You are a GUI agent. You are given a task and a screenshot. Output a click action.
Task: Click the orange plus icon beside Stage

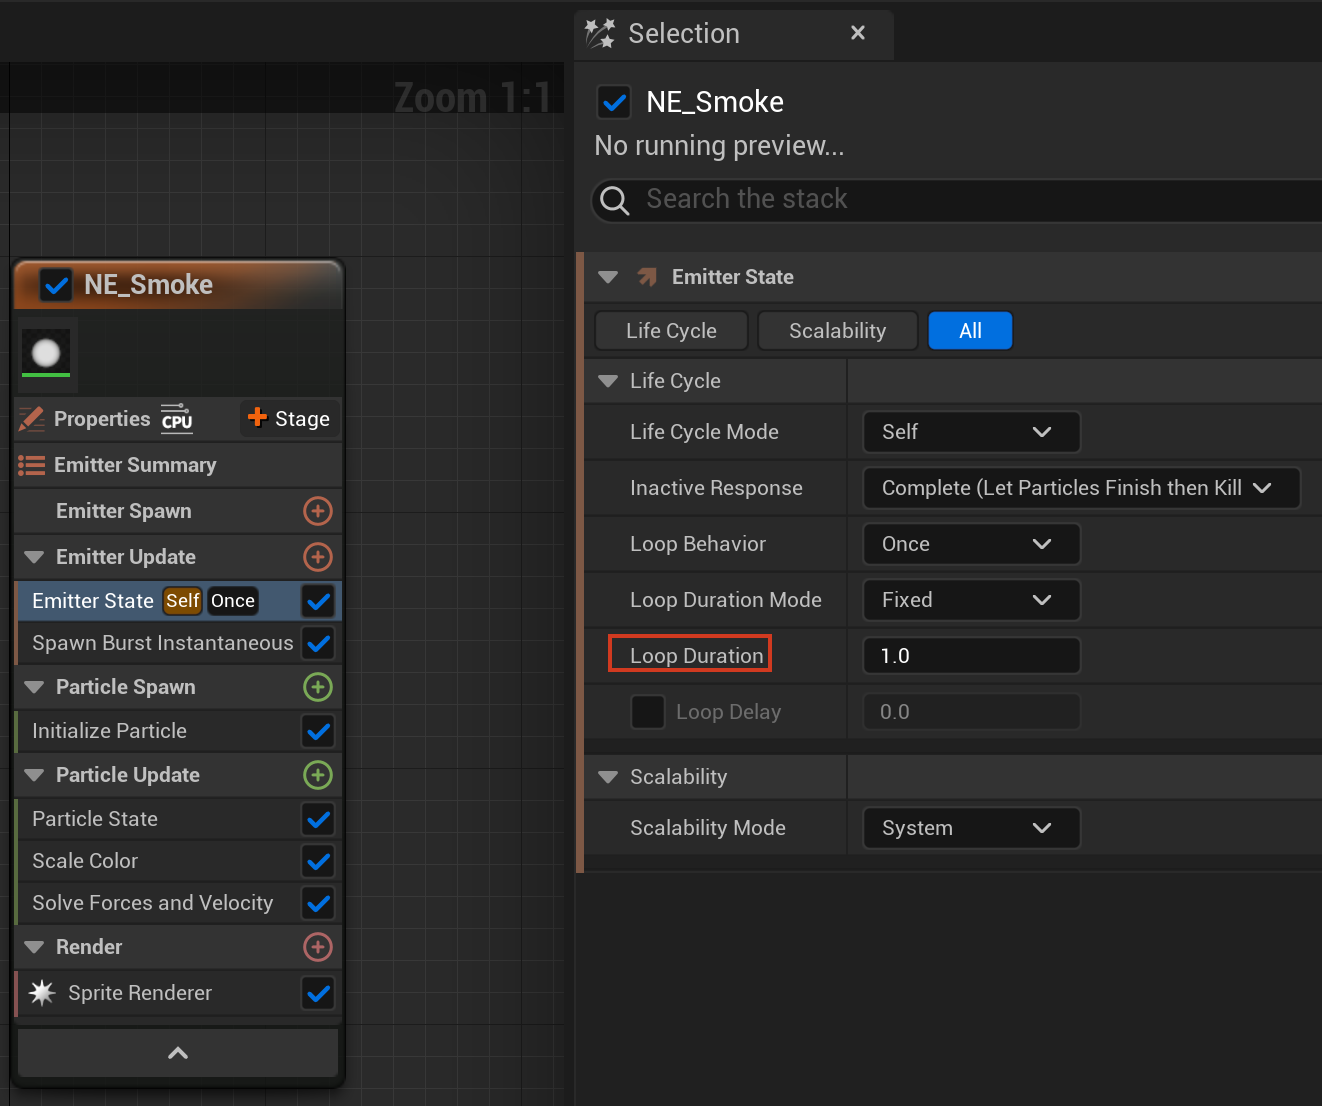click(x=257, y=417)
